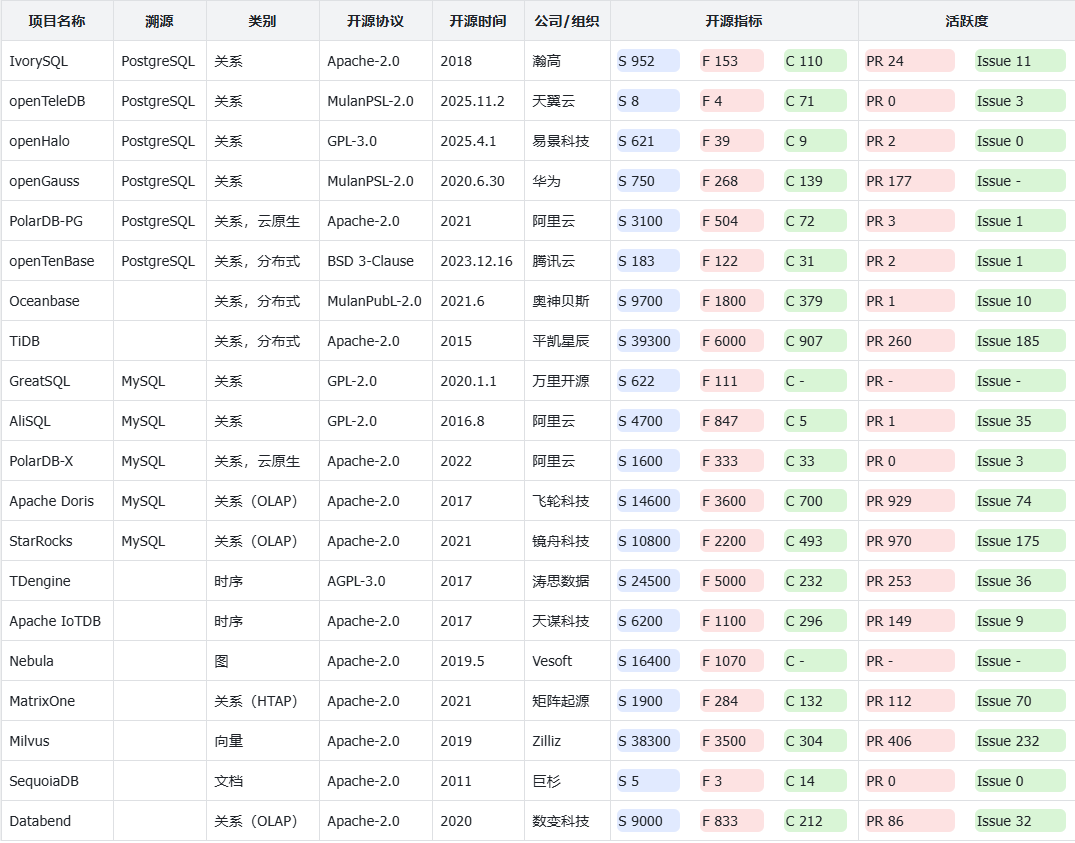Click the F 6000 badge for TiDB

pyautogui.click(x=732, y=341)
